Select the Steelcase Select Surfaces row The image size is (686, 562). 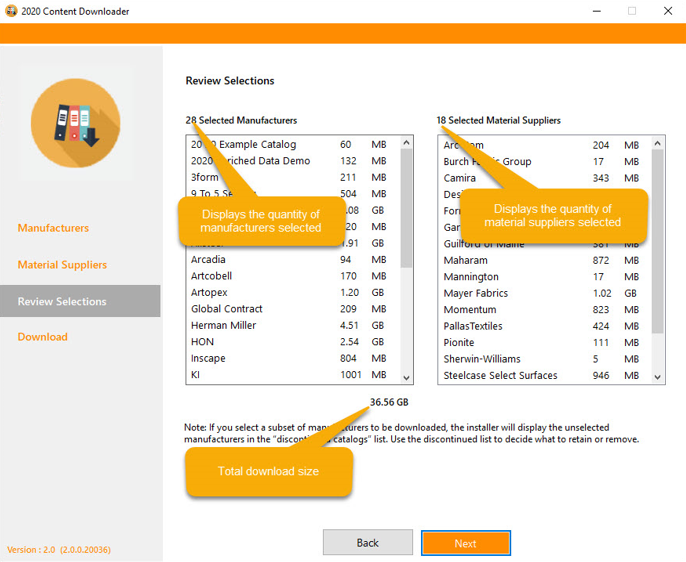[x=545, y=375]
